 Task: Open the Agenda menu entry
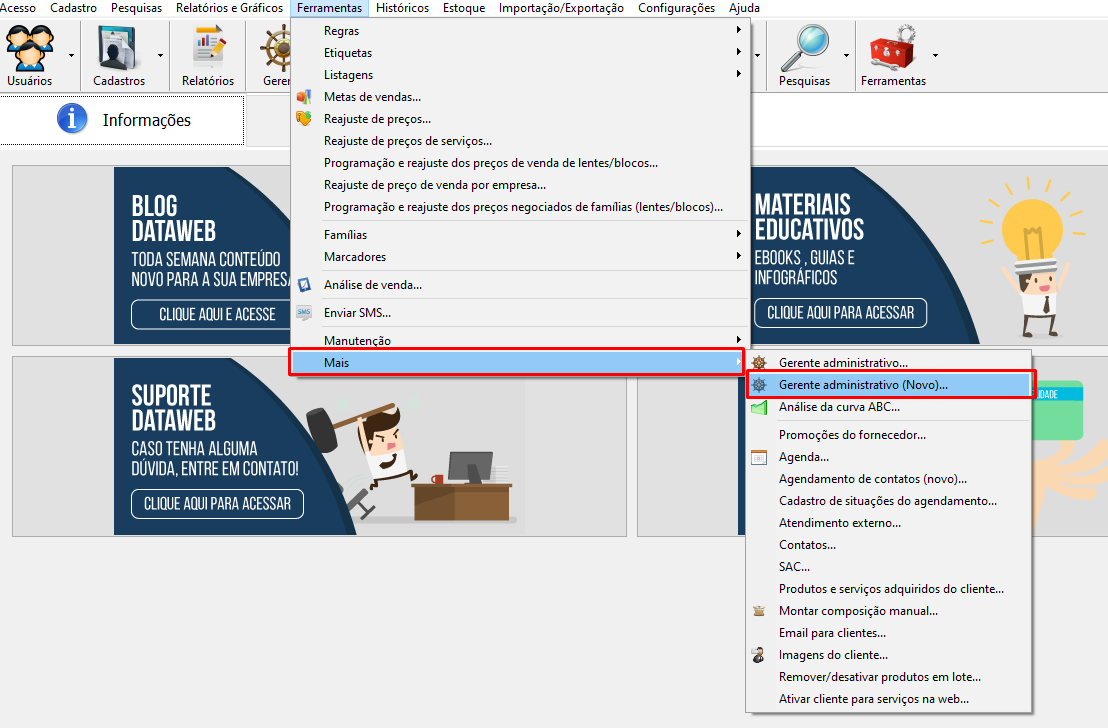pyautogui.click(x=803, y=457)
